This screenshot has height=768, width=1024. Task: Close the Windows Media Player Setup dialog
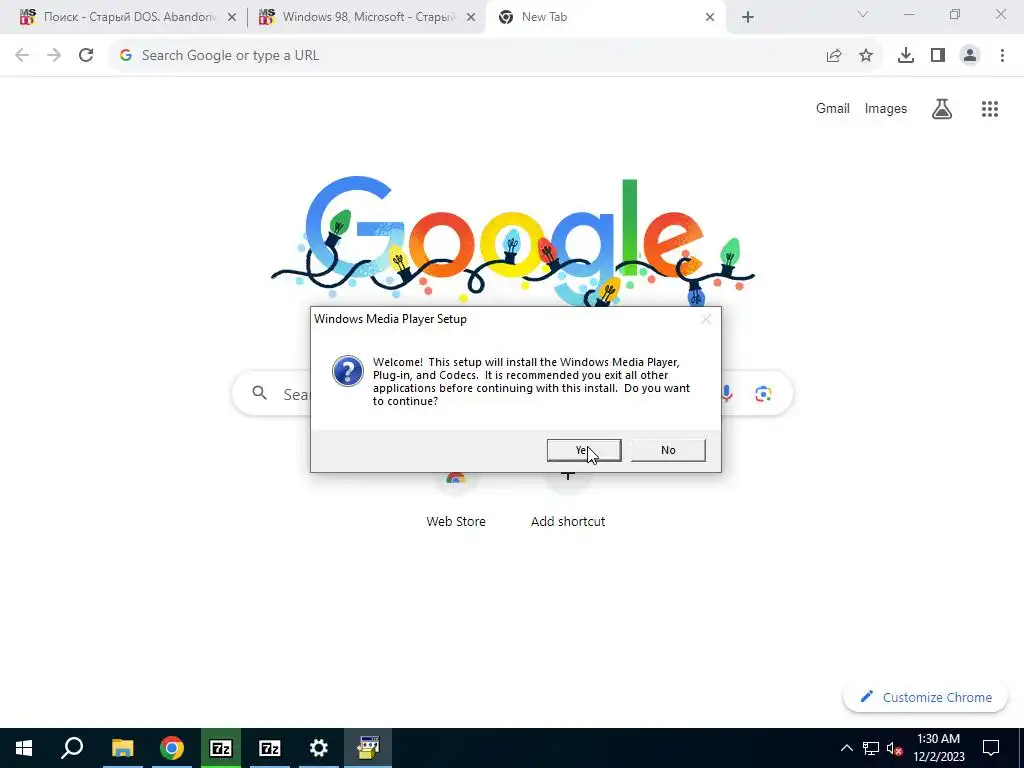click(706, 319)
